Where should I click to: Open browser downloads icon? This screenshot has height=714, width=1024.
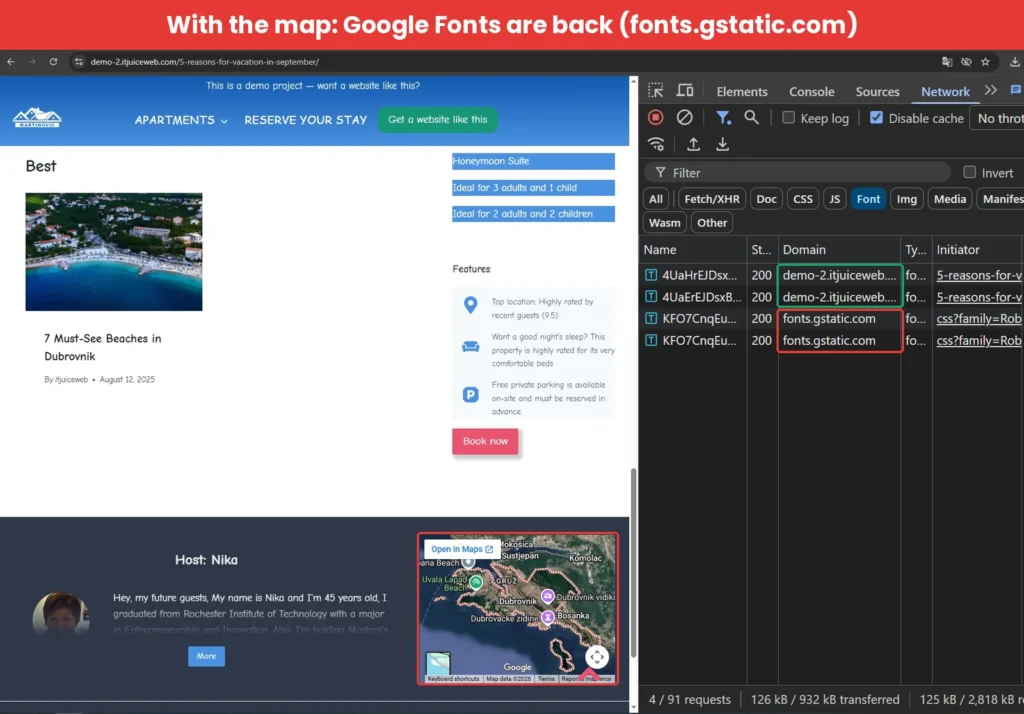pyautogui.click(x=1014, y=61)
